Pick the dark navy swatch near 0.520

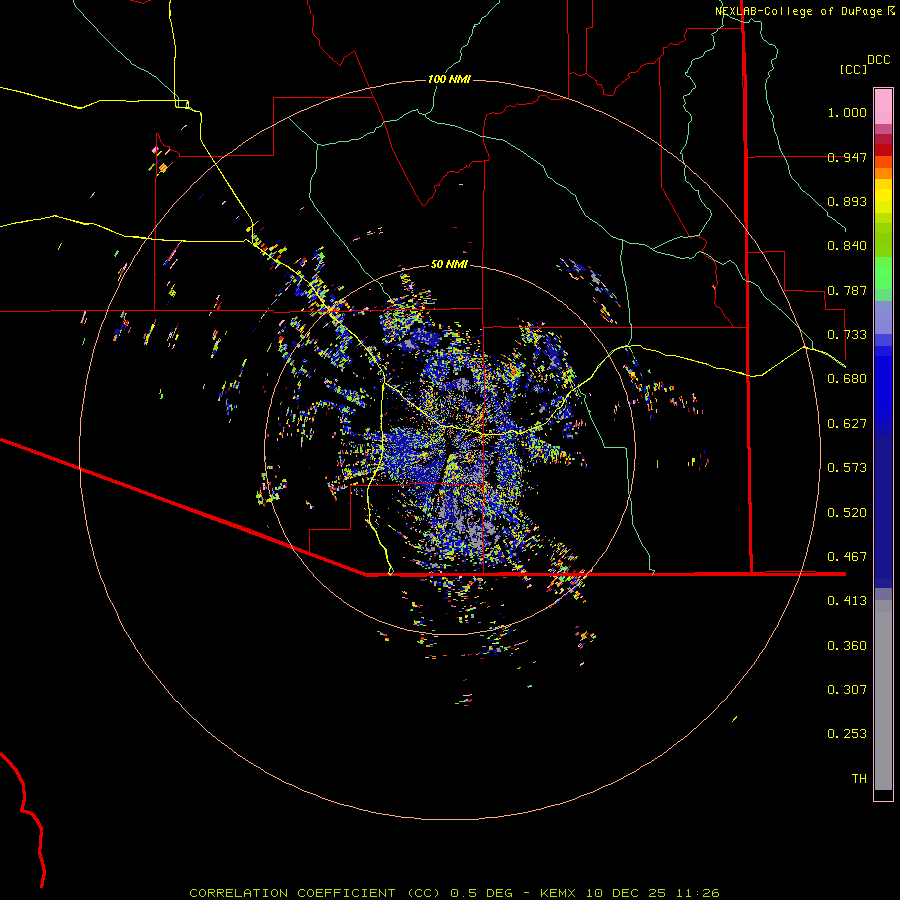883,505
